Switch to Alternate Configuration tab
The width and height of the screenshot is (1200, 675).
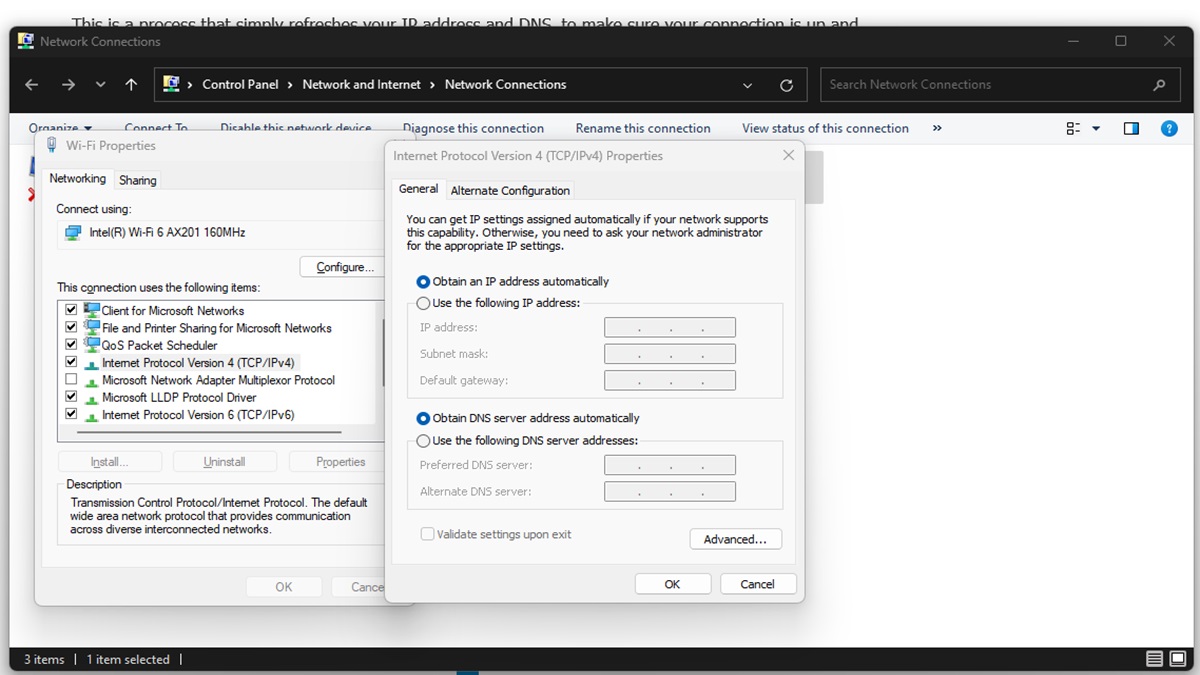510,190
